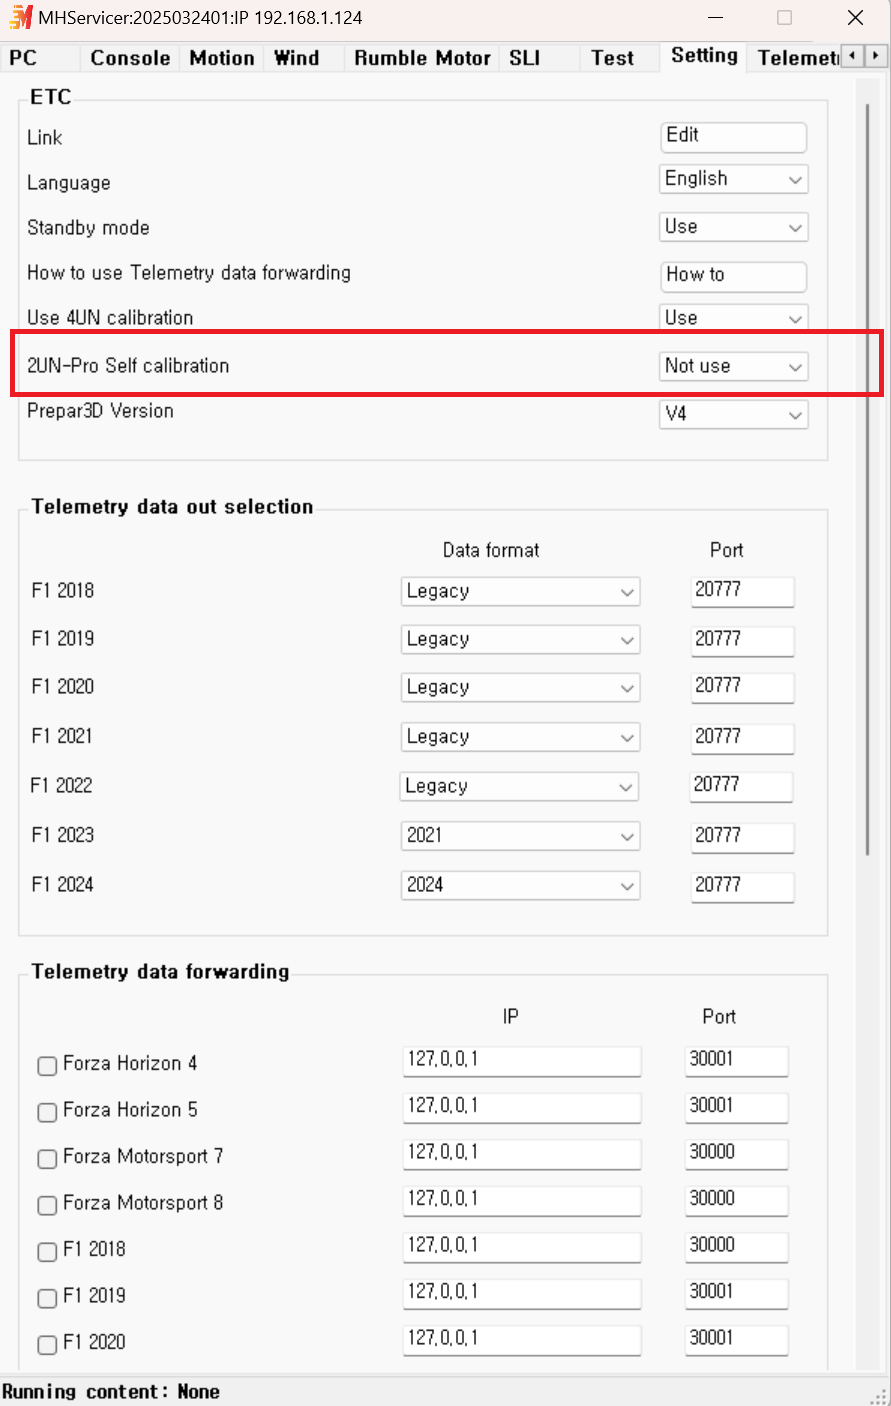This screenshot has height=1406, width=891.
Task: Open the Language dropdown
Action: coord(733,179)
